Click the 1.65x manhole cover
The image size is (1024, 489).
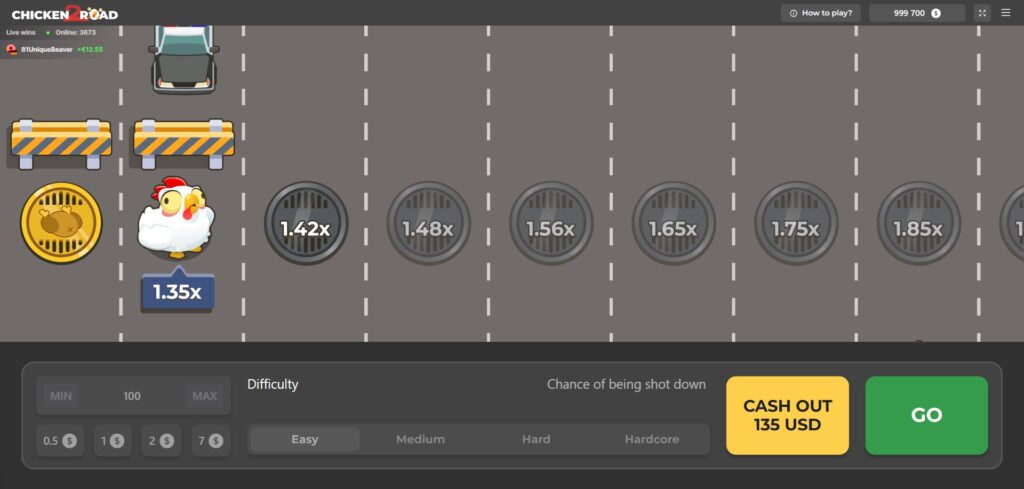click(x=673, y=223)
